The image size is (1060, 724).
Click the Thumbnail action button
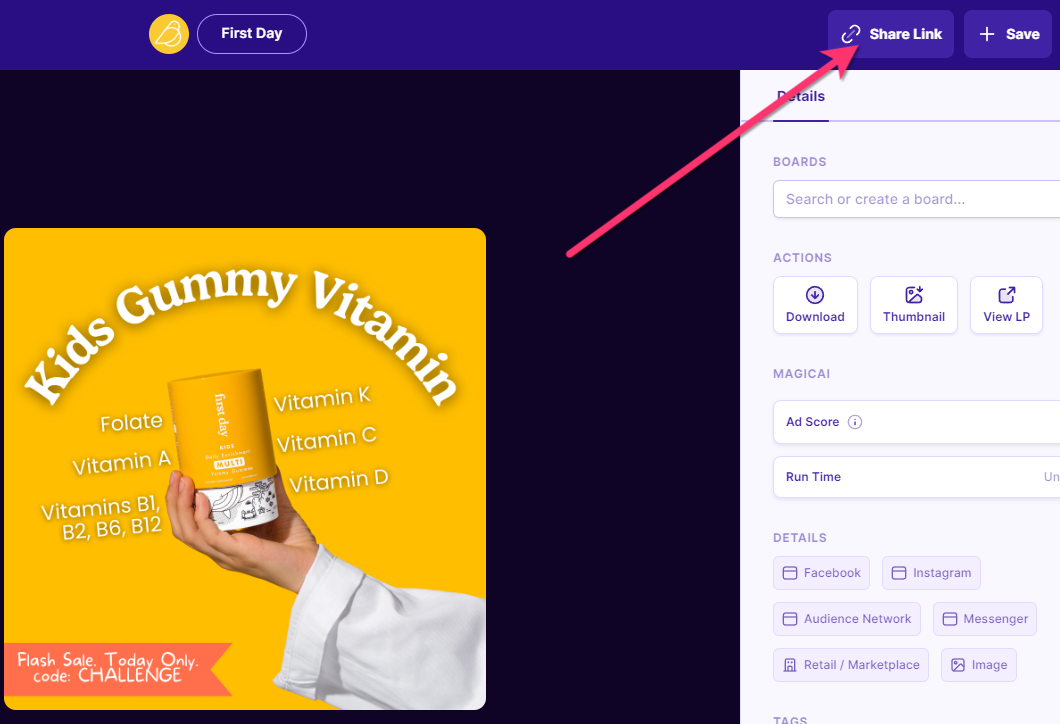click(913, 305)
